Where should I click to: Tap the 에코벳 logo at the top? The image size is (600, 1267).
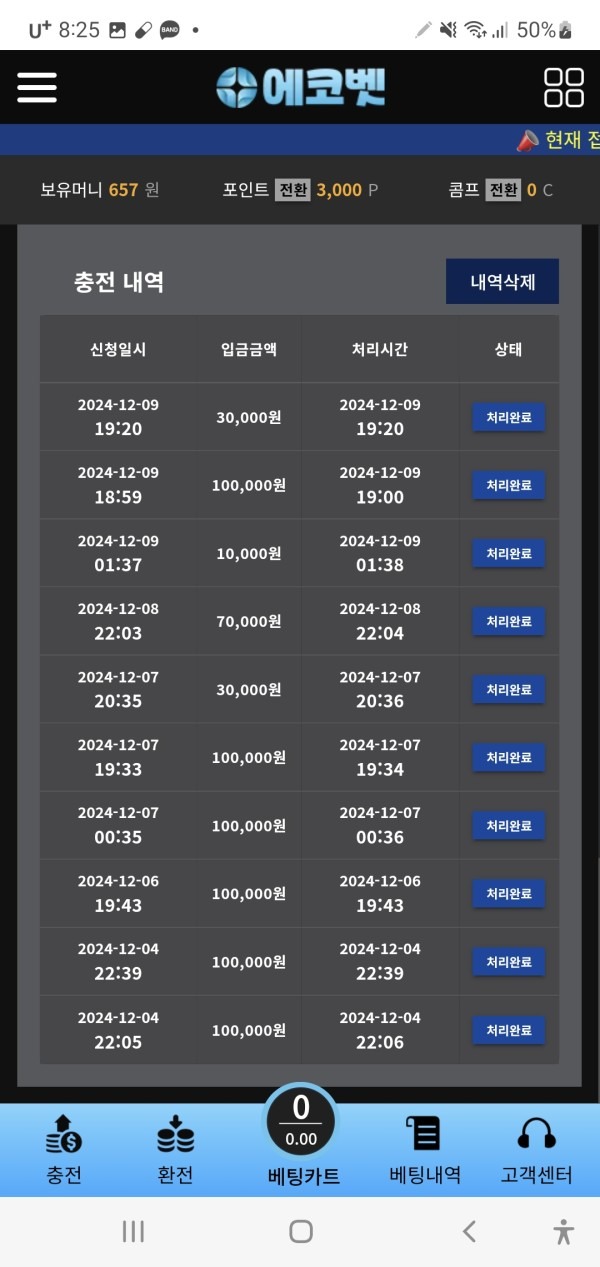300,87
